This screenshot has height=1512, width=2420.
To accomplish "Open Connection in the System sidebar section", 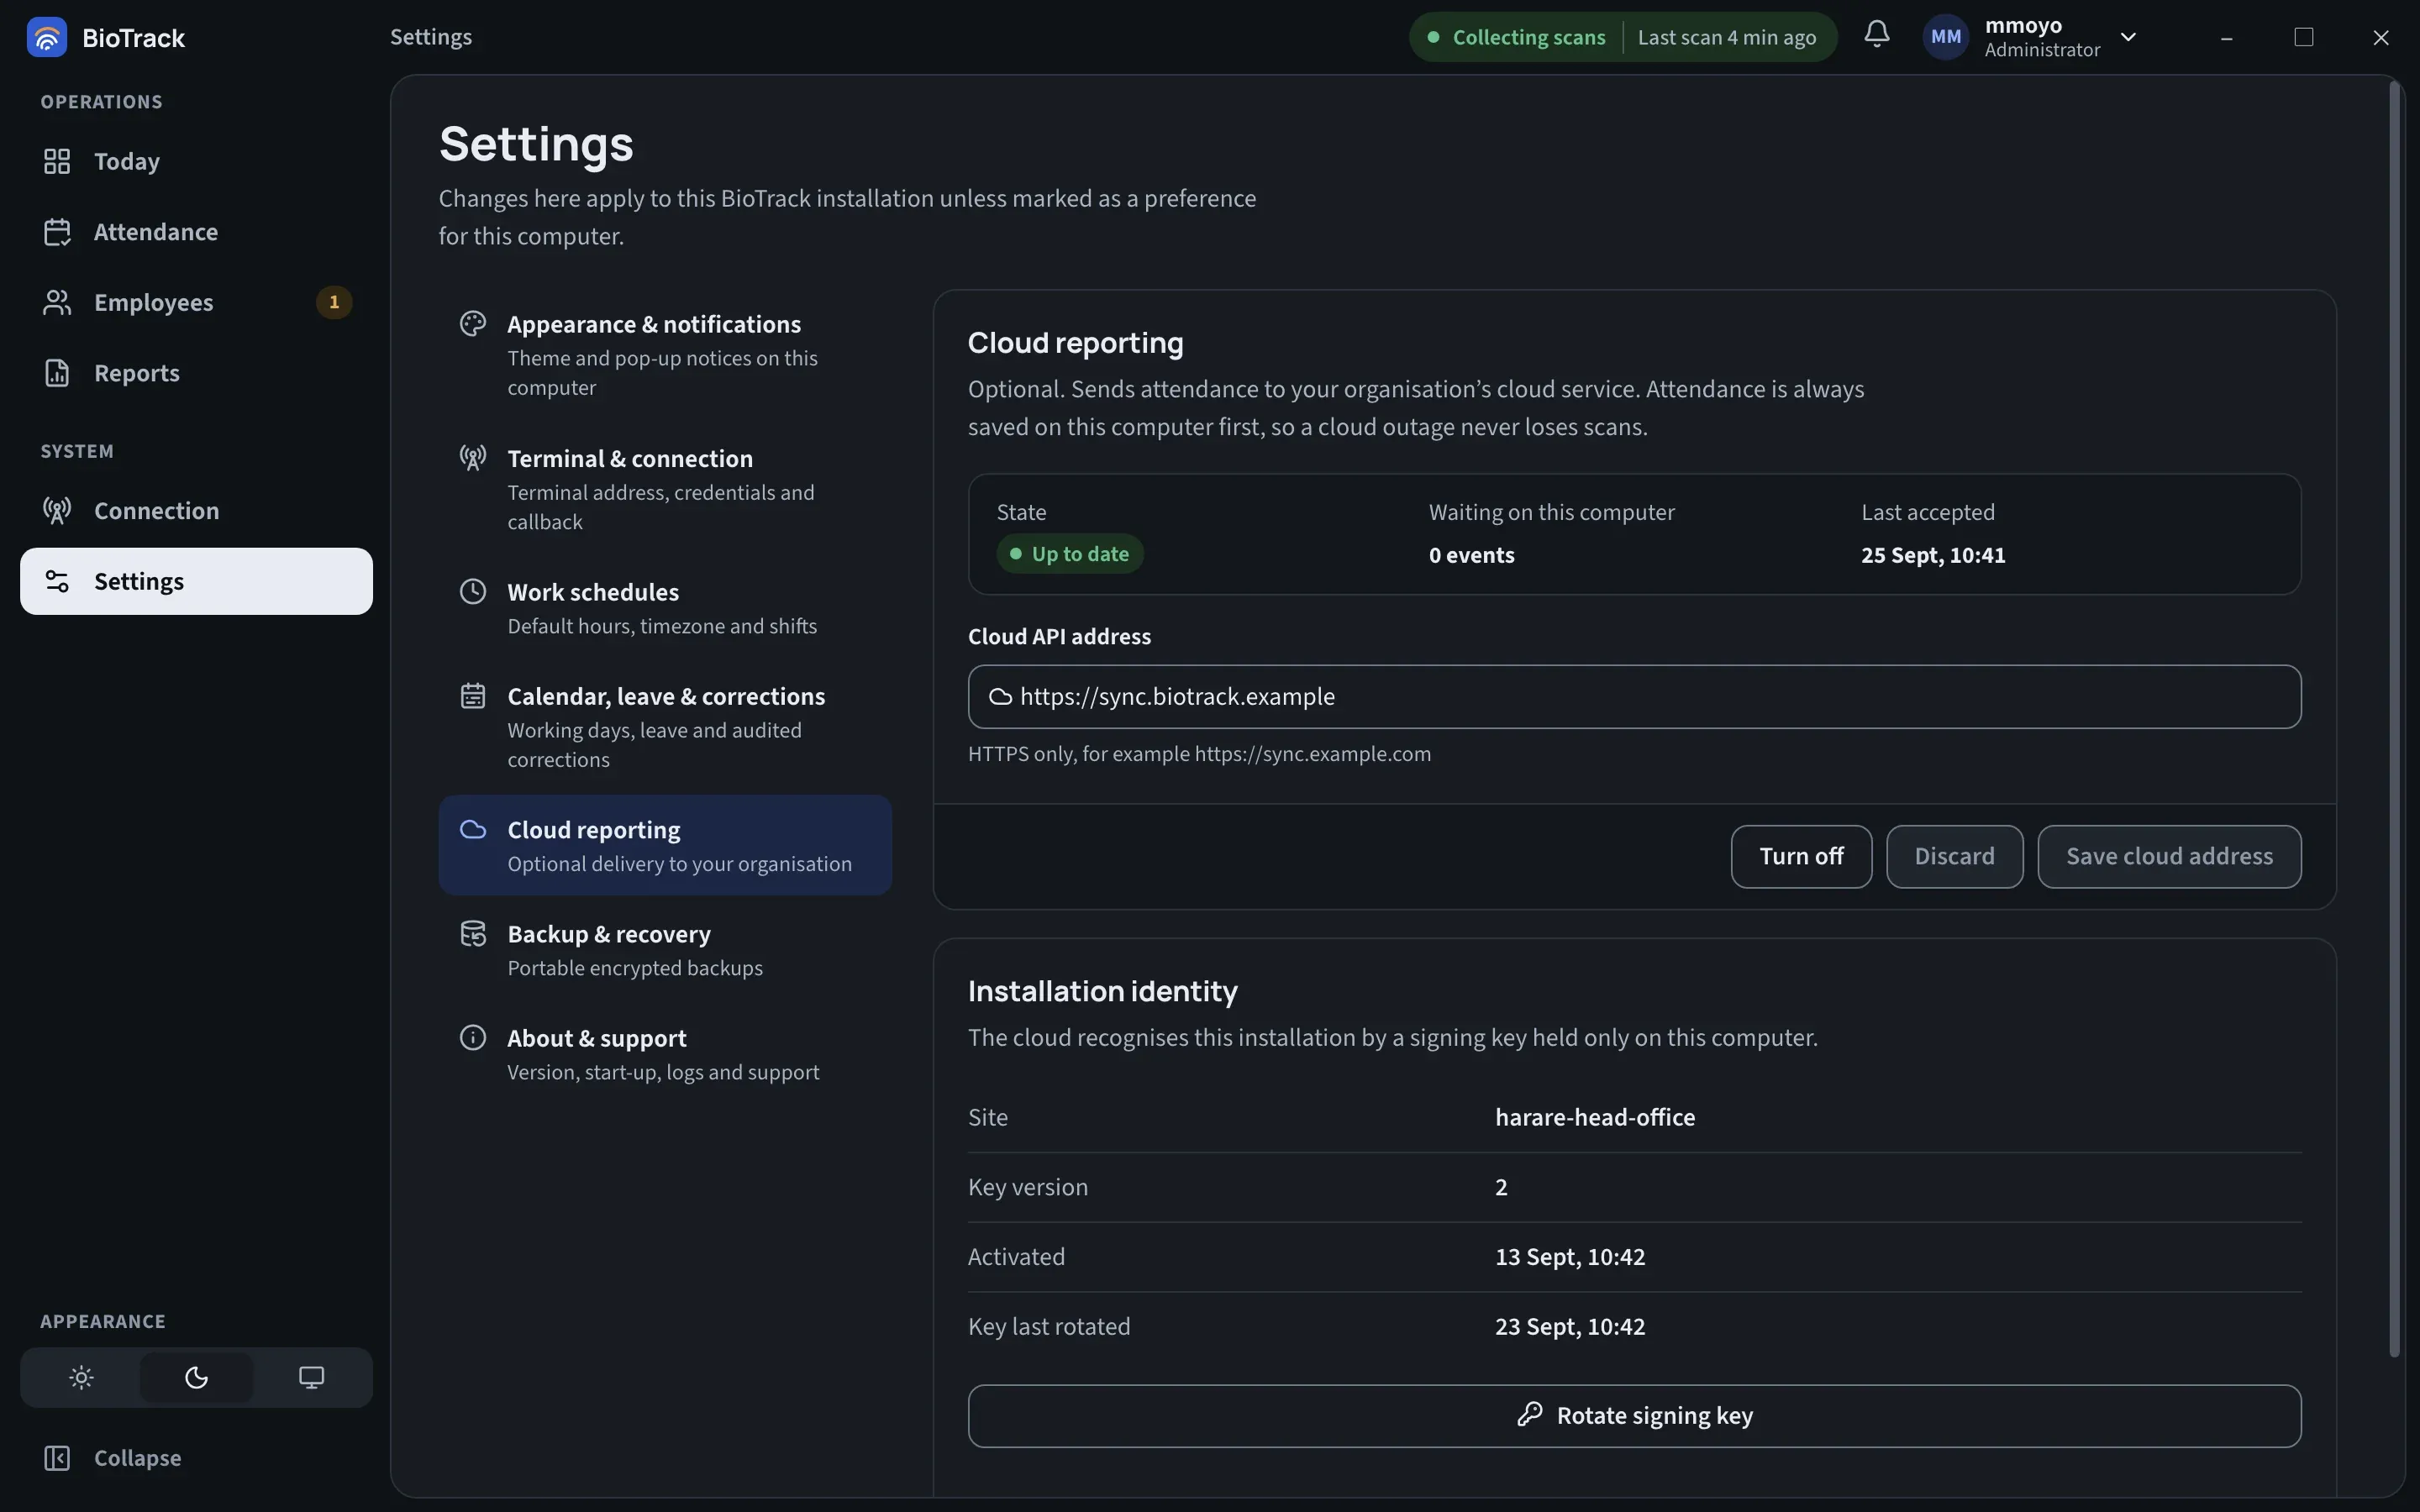I will (196, 511).
